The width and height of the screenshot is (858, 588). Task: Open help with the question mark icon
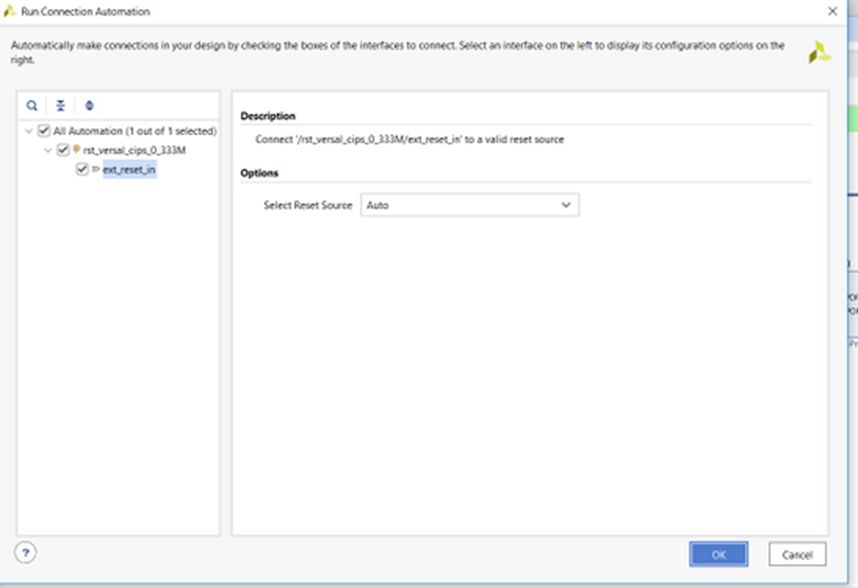tap(26, 552)
